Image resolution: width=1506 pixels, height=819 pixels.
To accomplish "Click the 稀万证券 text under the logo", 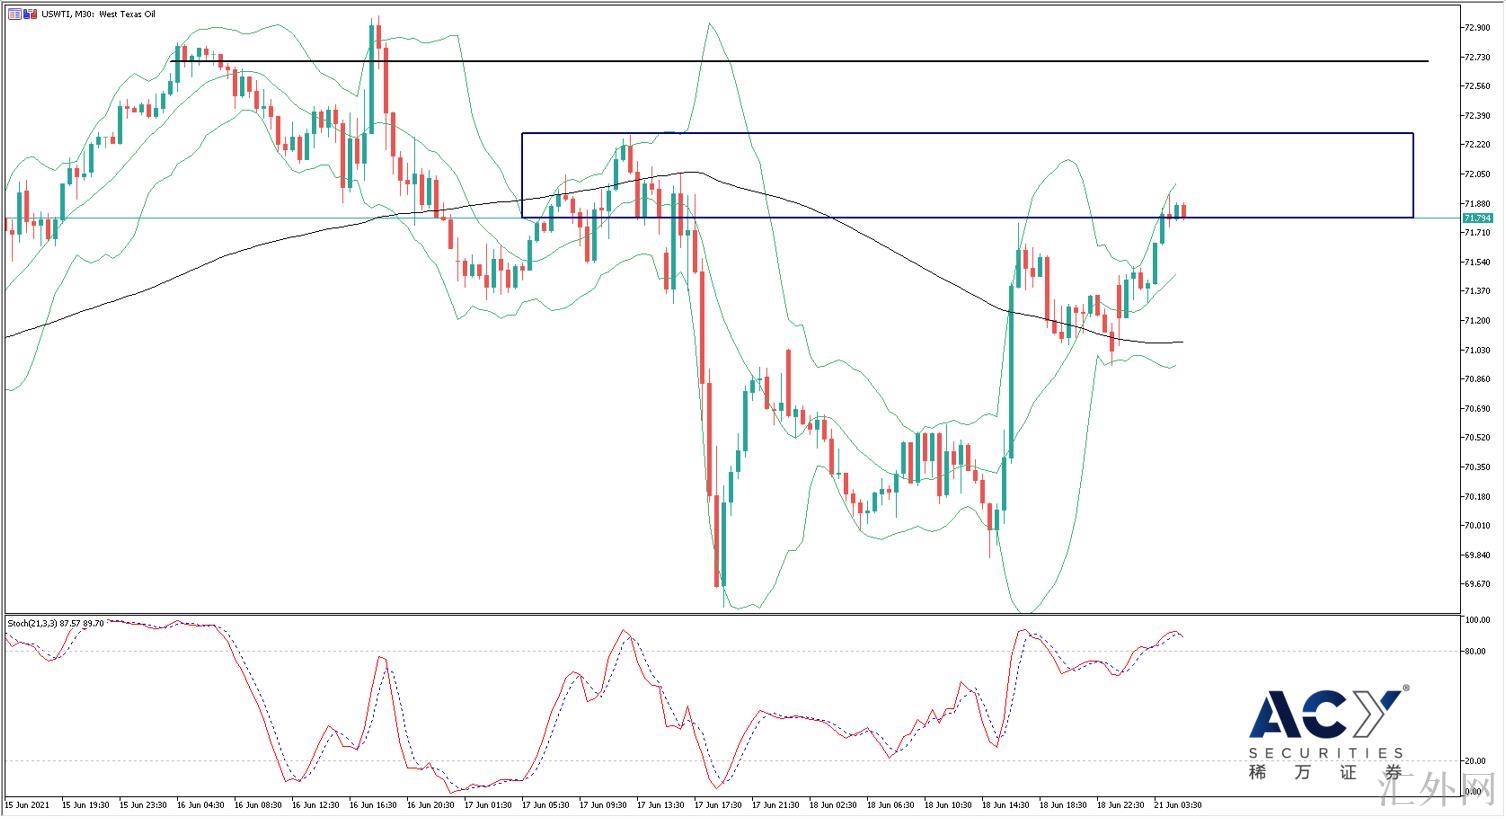I will pyautogui.click(x=1325, y=773).
